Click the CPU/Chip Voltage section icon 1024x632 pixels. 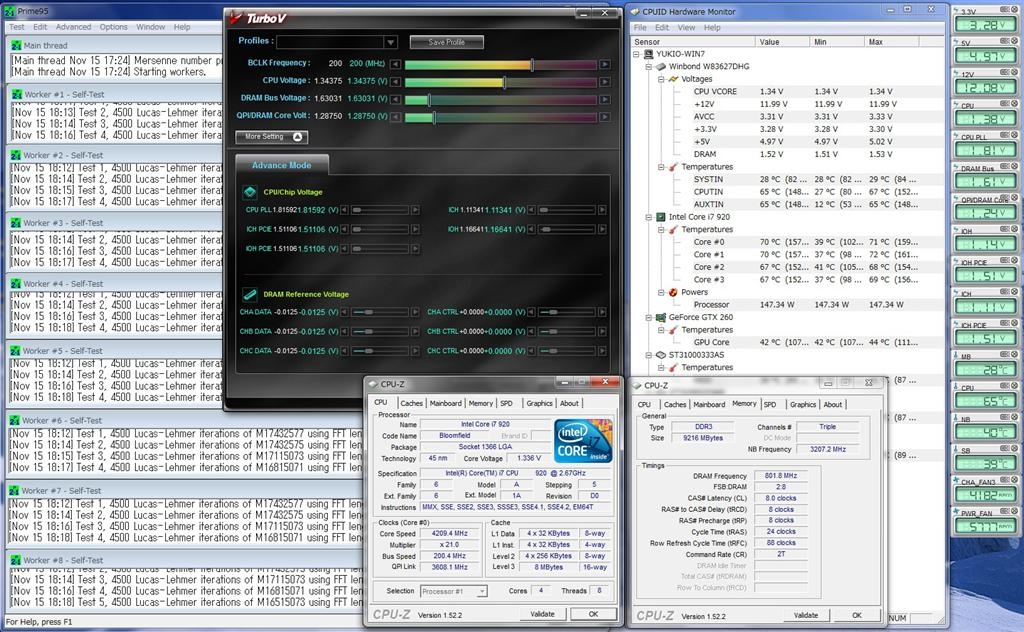pyautogui.click(x=250, y=192)
